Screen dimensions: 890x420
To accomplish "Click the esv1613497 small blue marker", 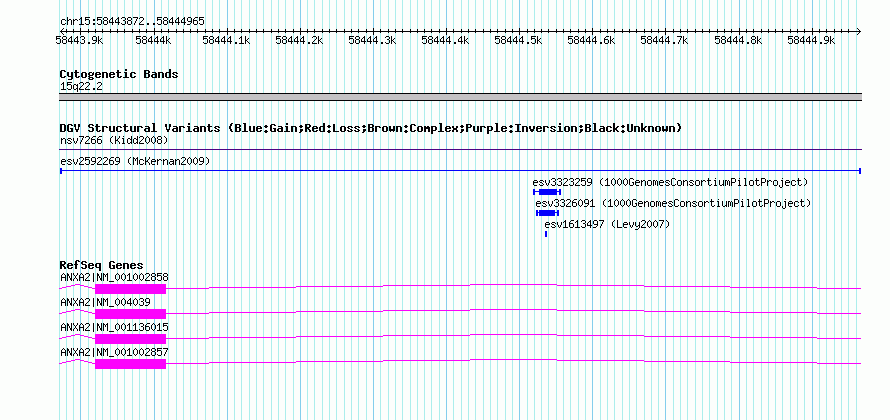I will click(546, 234).
